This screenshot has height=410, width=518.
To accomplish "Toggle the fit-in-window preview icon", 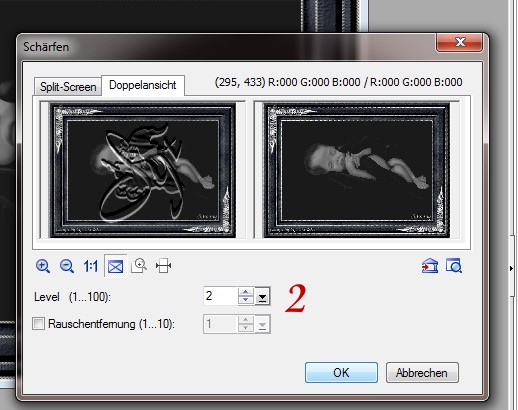I will tap(115, 266).
